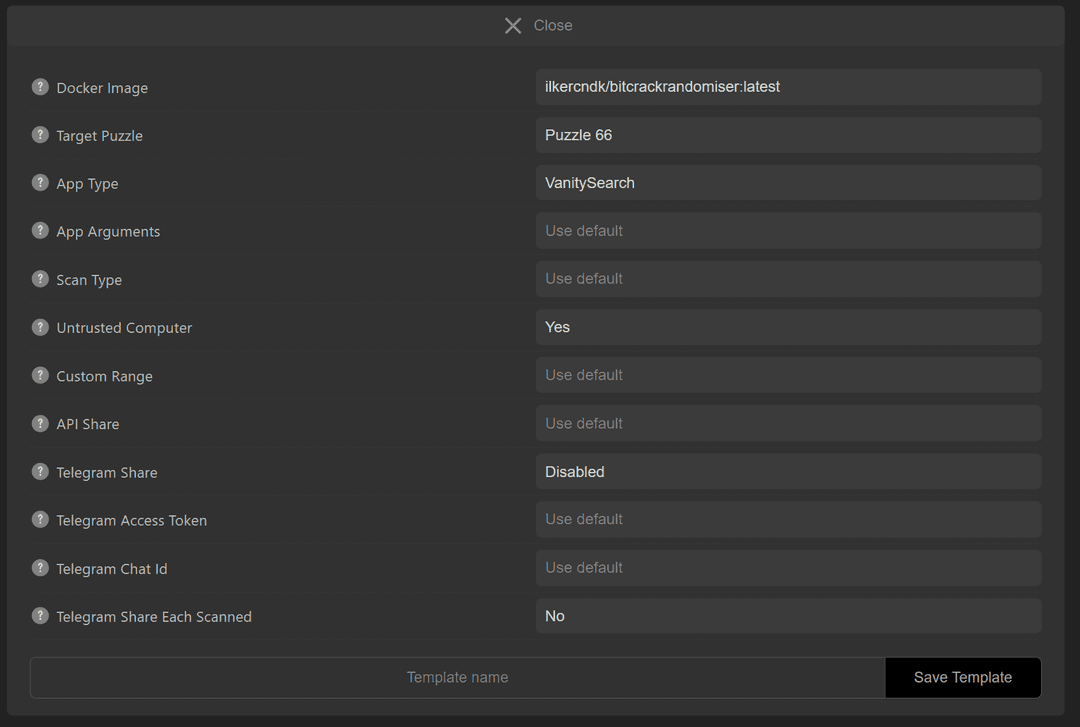Select the Telegram Chat Id field
The width and height of the screenshot is (1080, 727).
tap(788, 568)
